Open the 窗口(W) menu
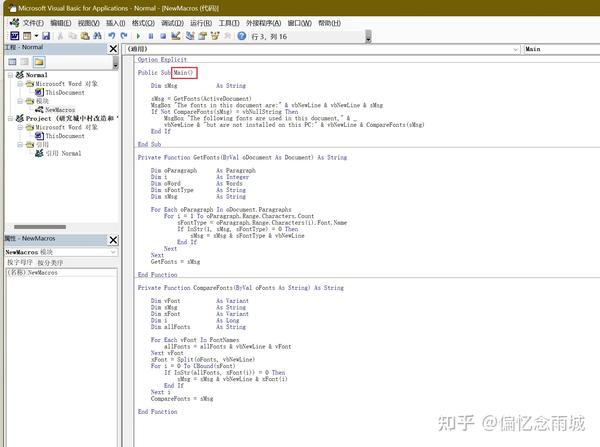The image size is (600, 447). [300, 23]
